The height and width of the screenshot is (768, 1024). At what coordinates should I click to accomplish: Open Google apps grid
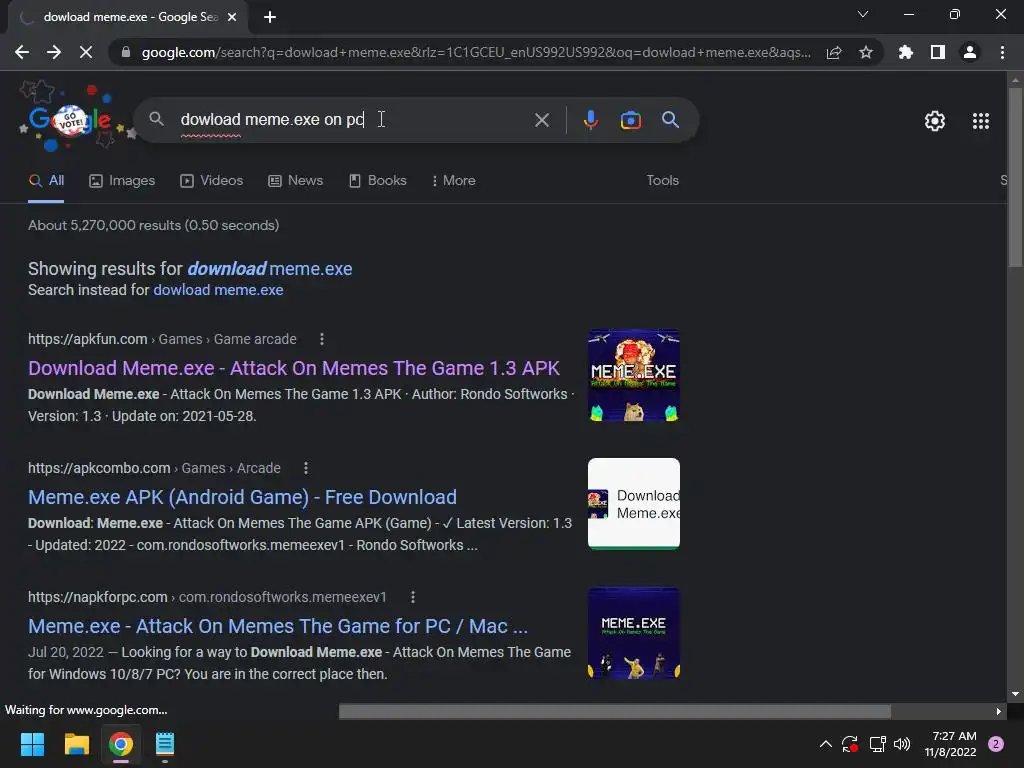point(980,121)
